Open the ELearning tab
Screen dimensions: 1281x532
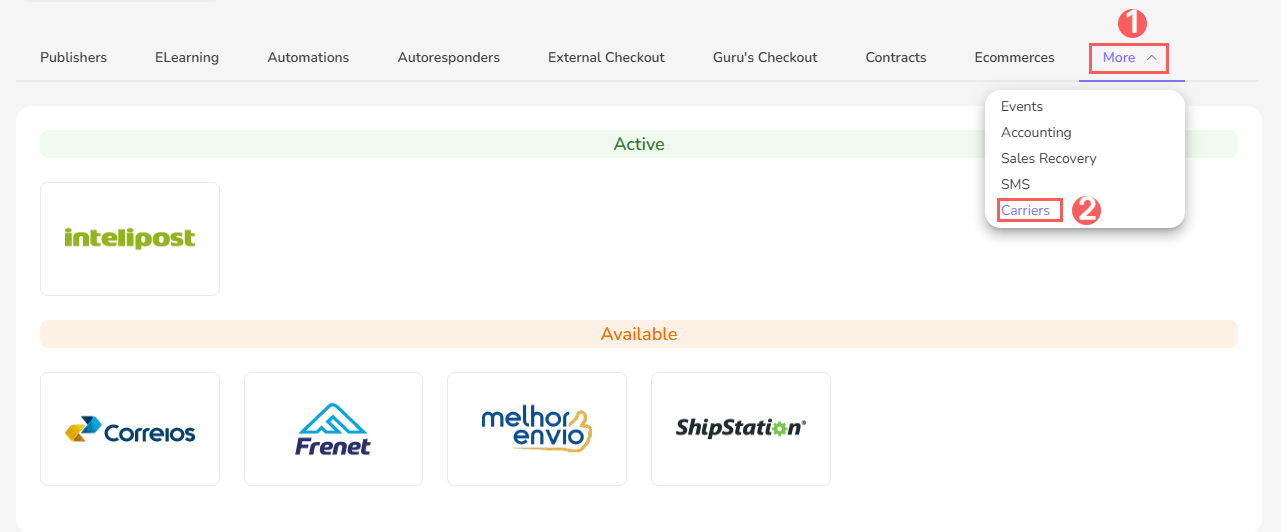point(187,57)
